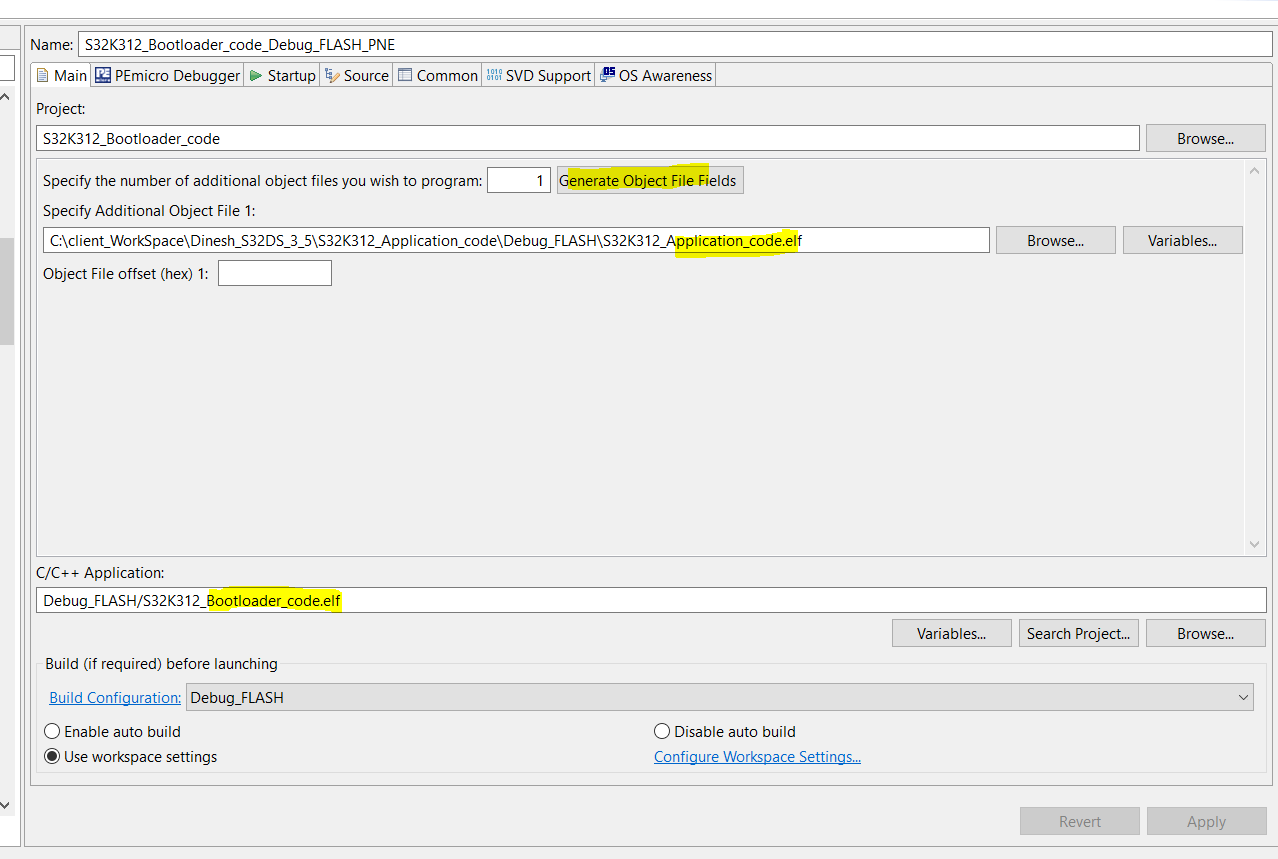The height and width of the screenshot is (859, 1278).
Task: Click the scrollbar down arrow
Action: point(1254,544)
